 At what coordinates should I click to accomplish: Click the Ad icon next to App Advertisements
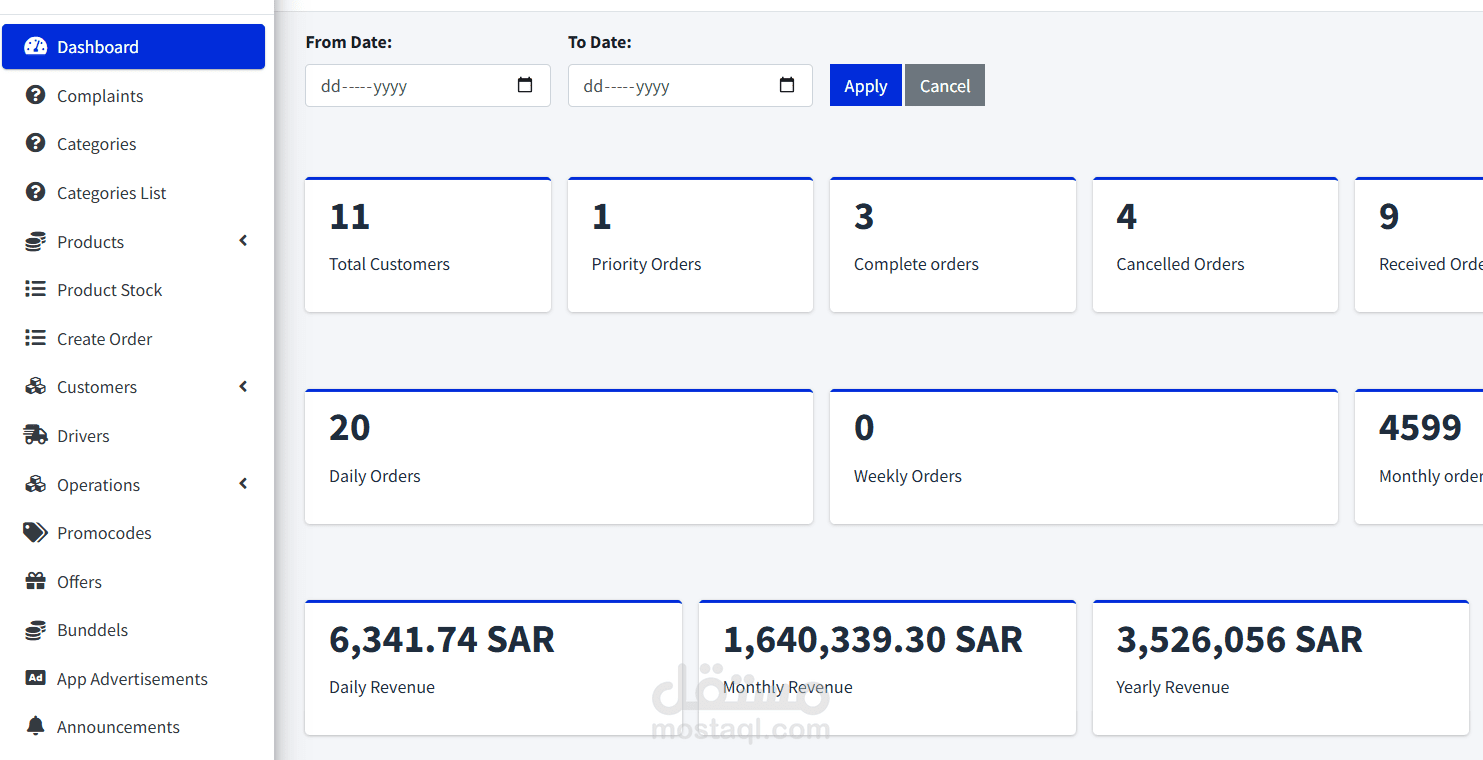coord(36,678)
